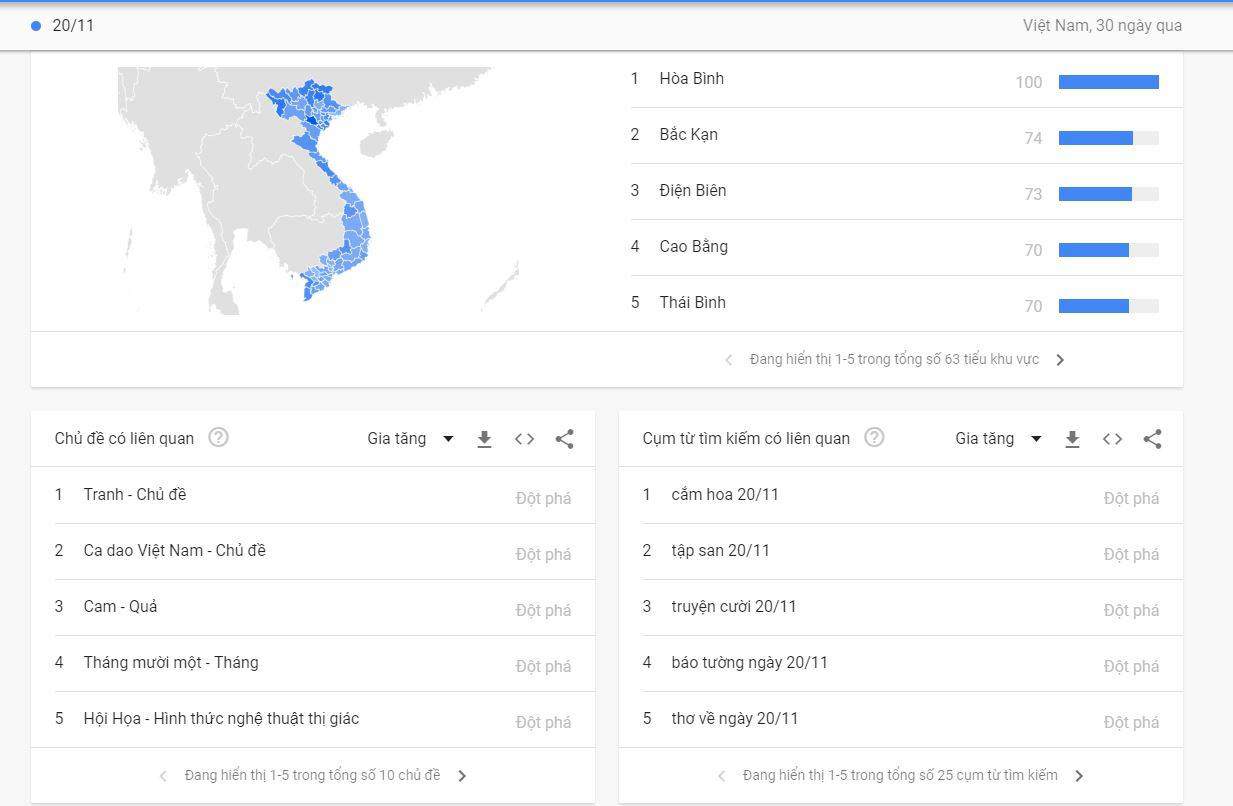
Task: Show next page of related topics
Action: pyautogui.click(x=462, y=776)
